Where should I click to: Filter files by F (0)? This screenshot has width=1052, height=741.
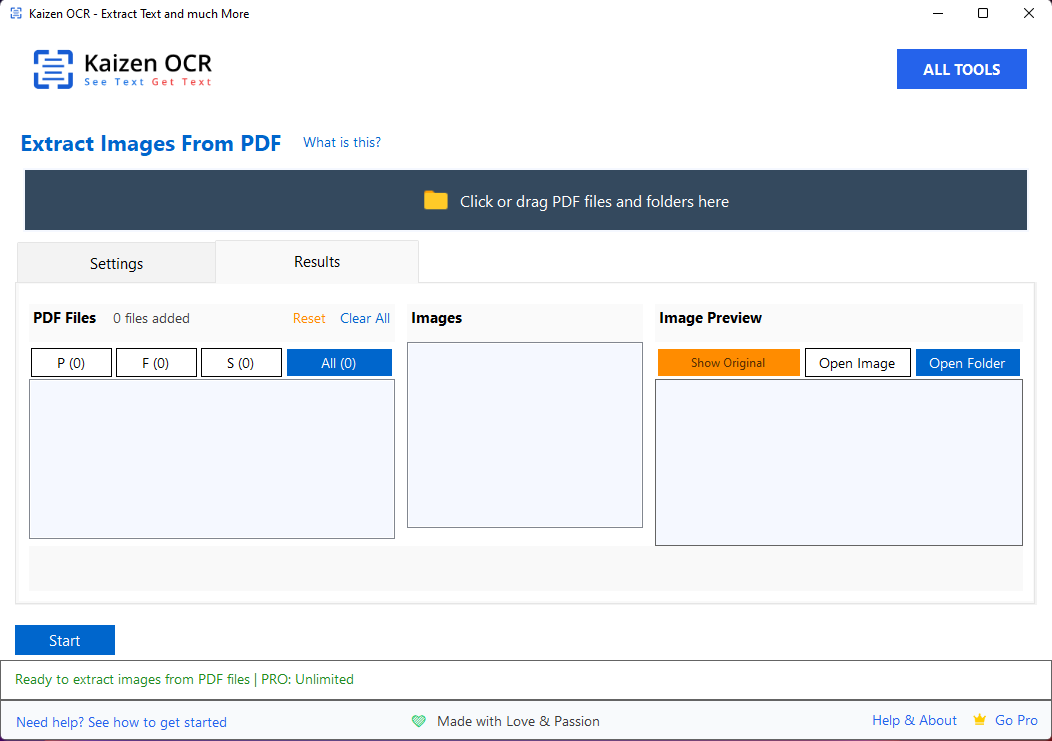coord(156,363)
